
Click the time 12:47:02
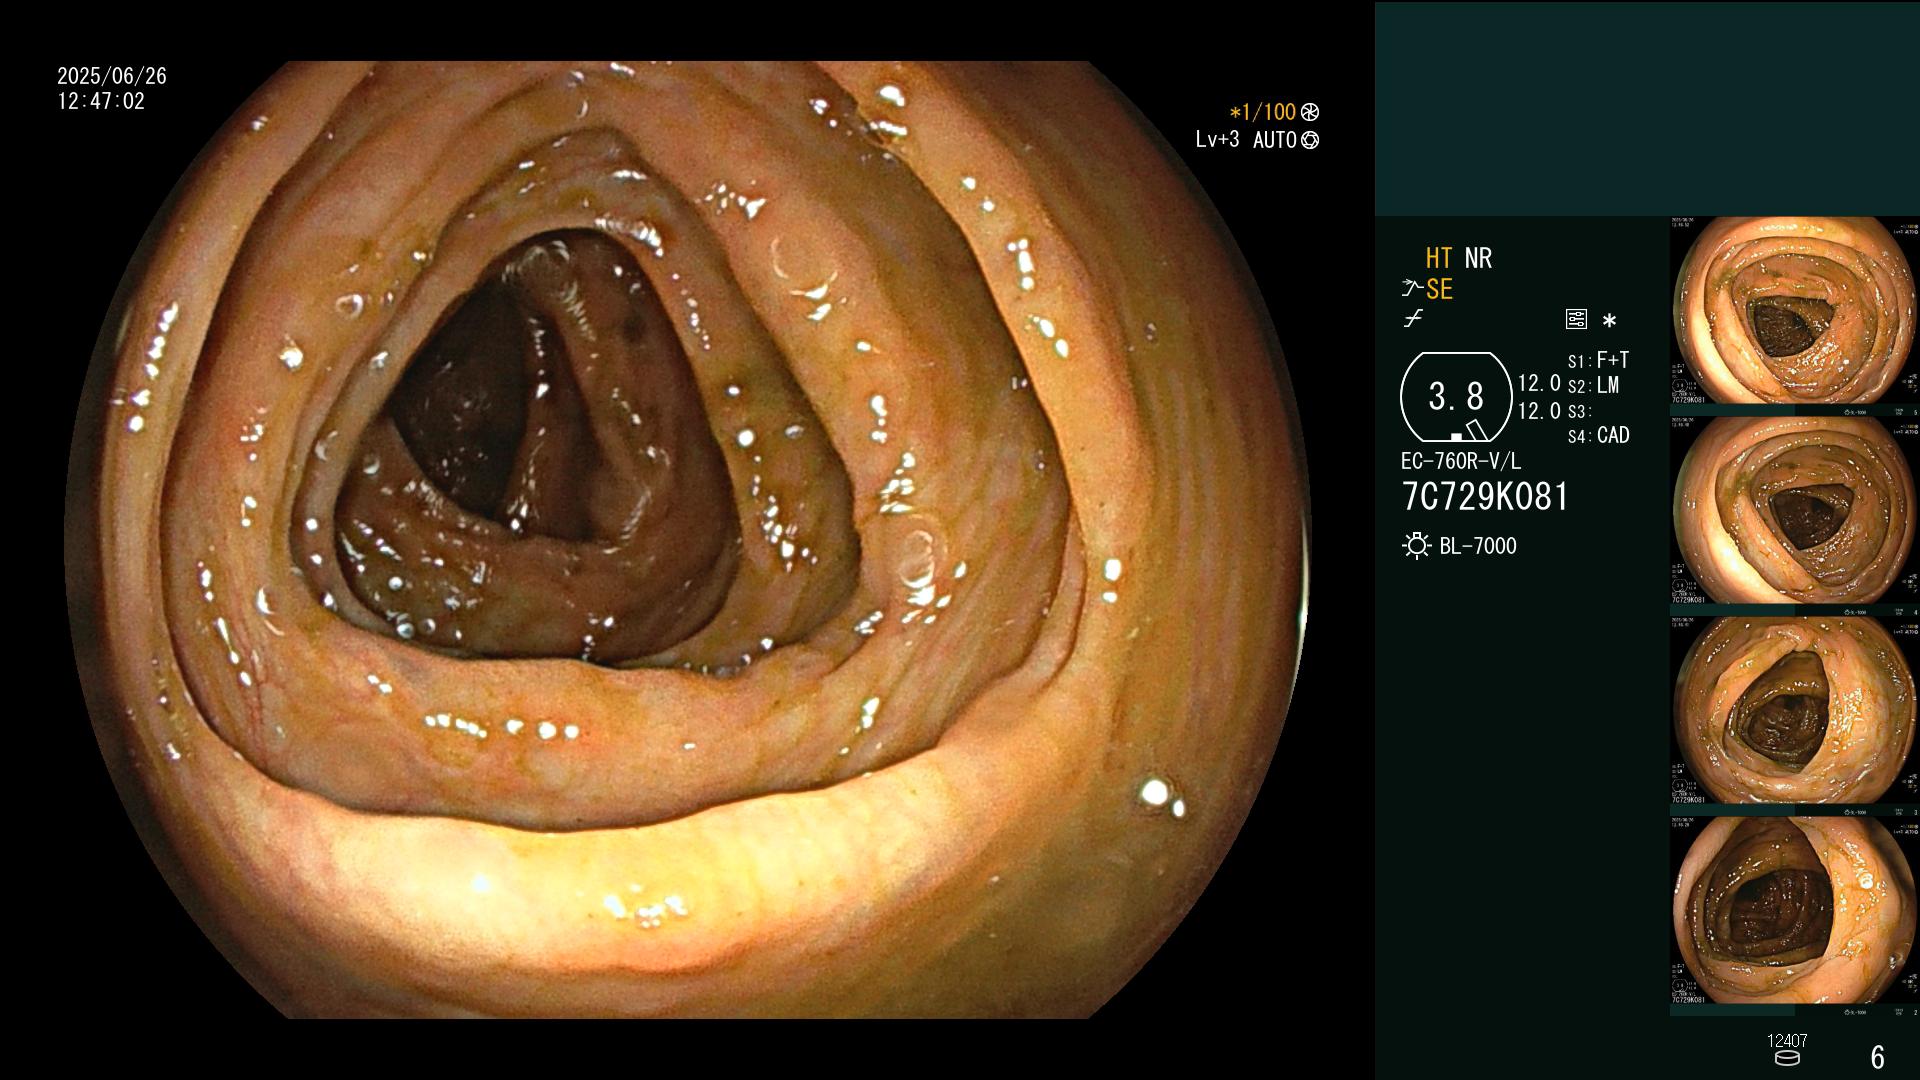(x=101, y=102)
